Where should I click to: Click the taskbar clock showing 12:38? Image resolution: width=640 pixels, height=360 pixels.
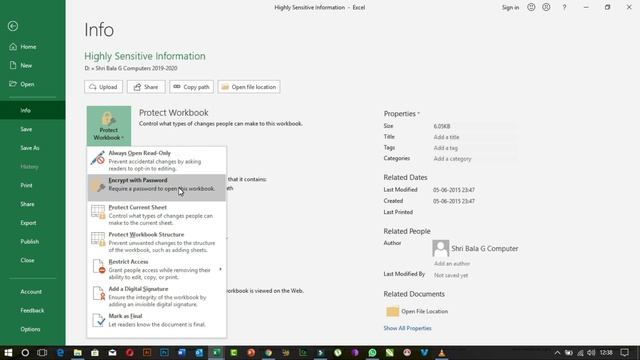pos(607,353)
